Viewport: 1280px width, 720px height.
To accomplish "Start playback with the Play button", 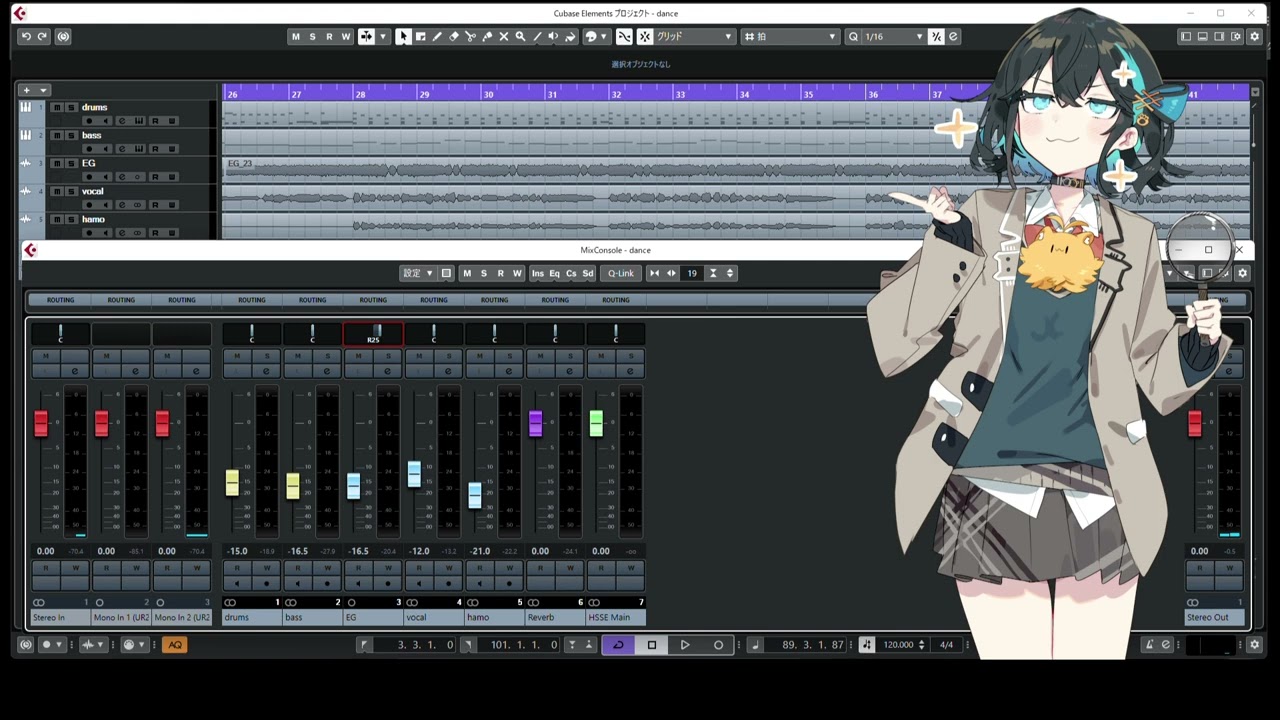I will point(685,645).
